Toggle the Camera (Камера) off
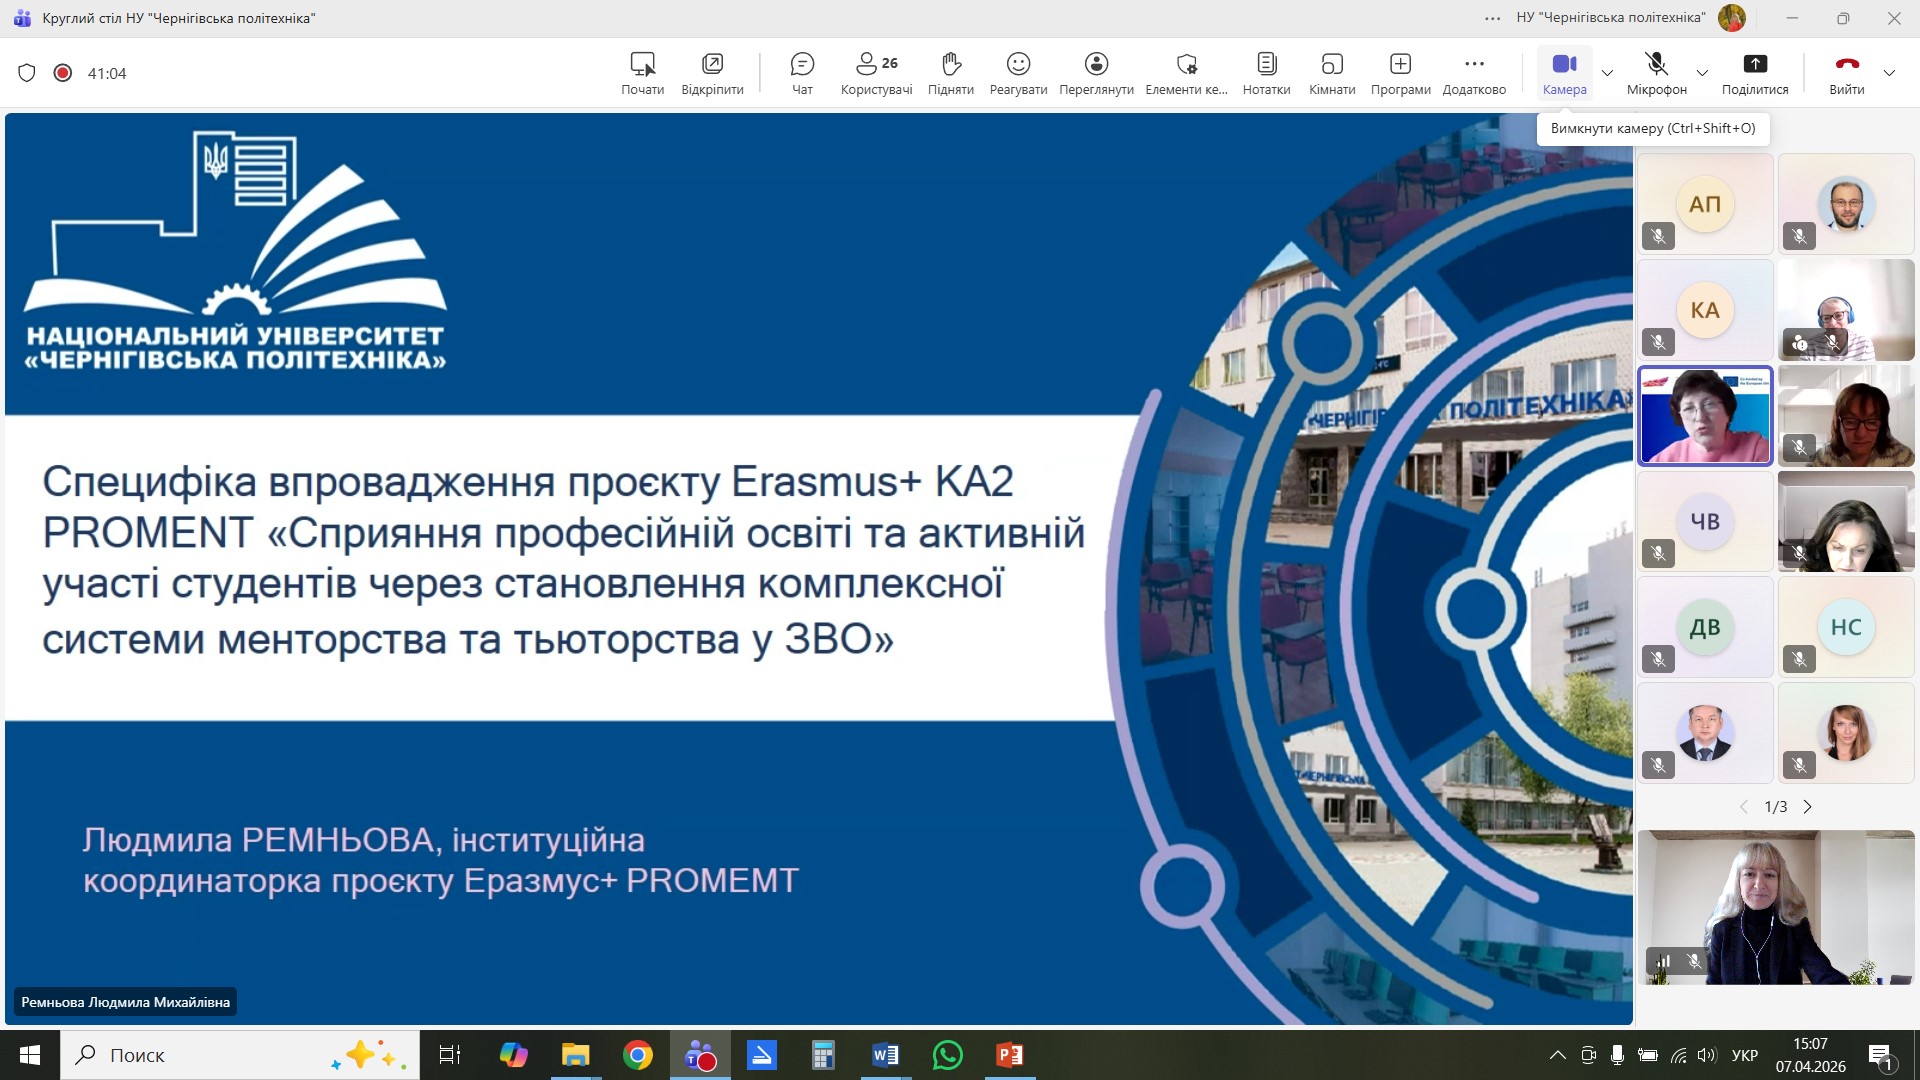Screen dimensions: 1920x1080 pos(1564,72)
